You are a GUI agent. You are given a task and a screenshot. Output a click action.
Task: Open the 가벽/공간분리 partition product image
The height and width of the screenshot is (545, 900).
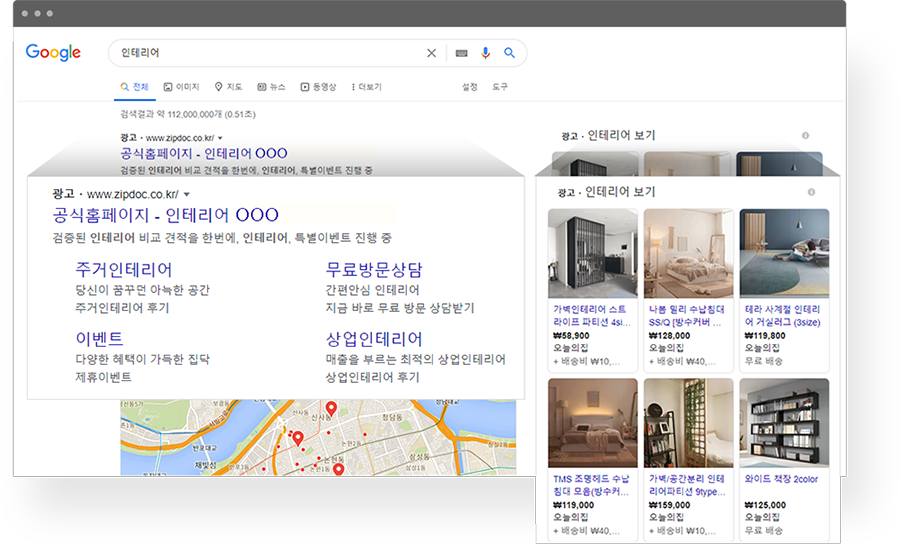coord(688,423)
